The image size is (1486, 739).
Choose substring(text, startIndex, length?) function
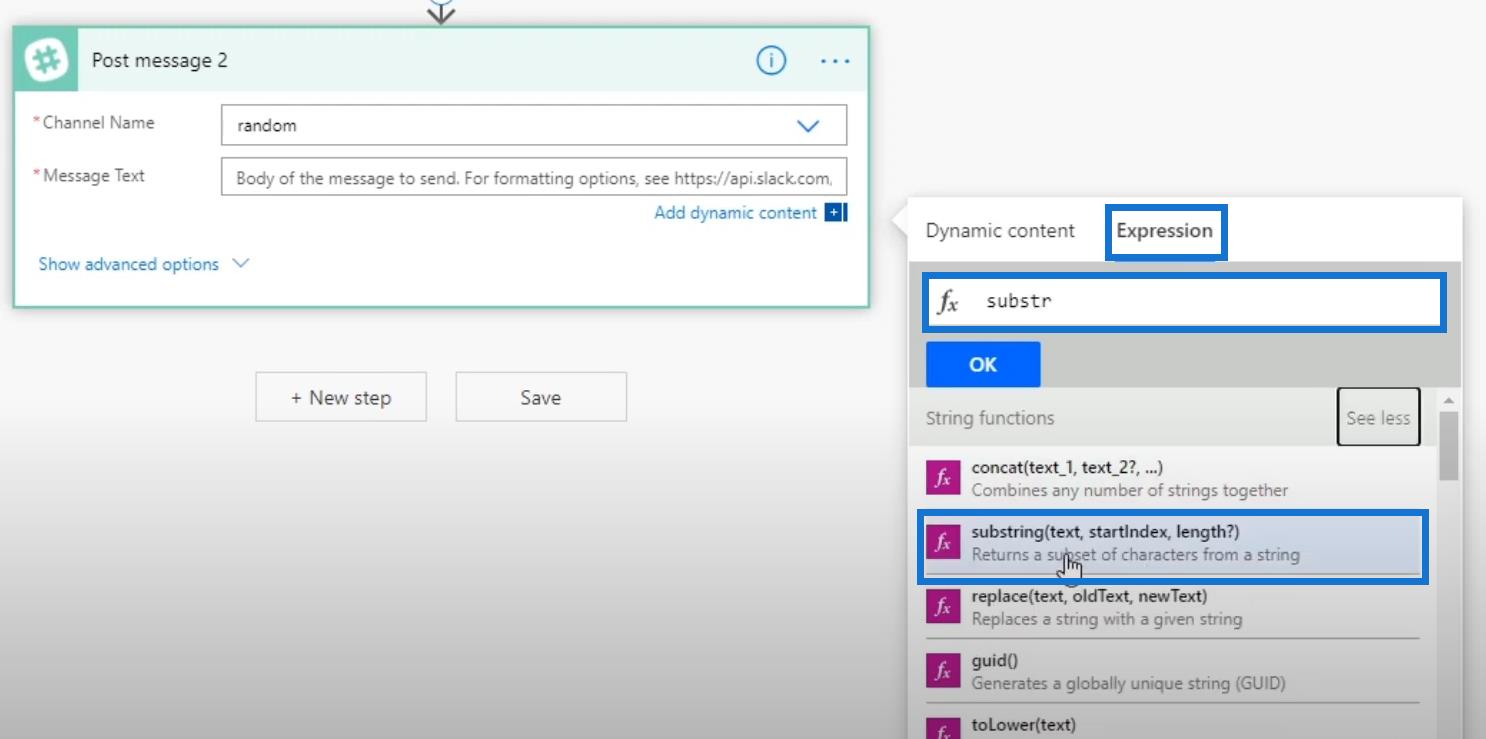[1173, 542]
